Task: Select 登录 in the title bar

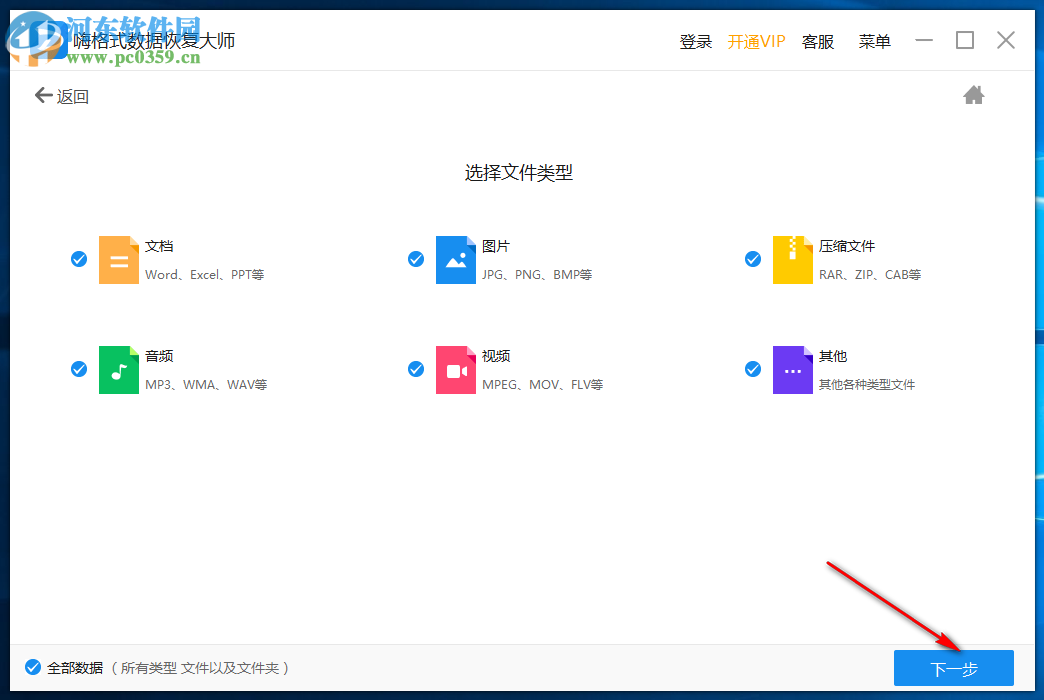Action: tap(695, 41)
